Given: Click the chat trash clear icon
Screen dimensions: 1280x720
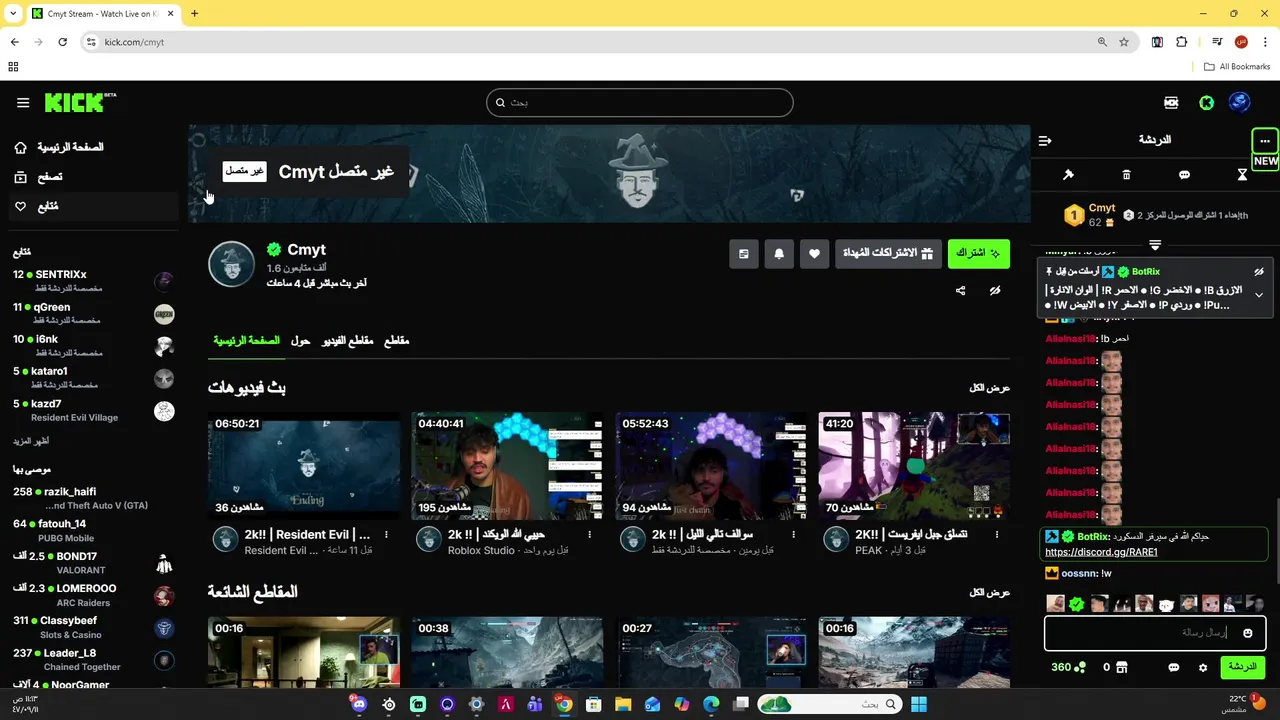Looking at the screenshot, I should coord(1126,175).
